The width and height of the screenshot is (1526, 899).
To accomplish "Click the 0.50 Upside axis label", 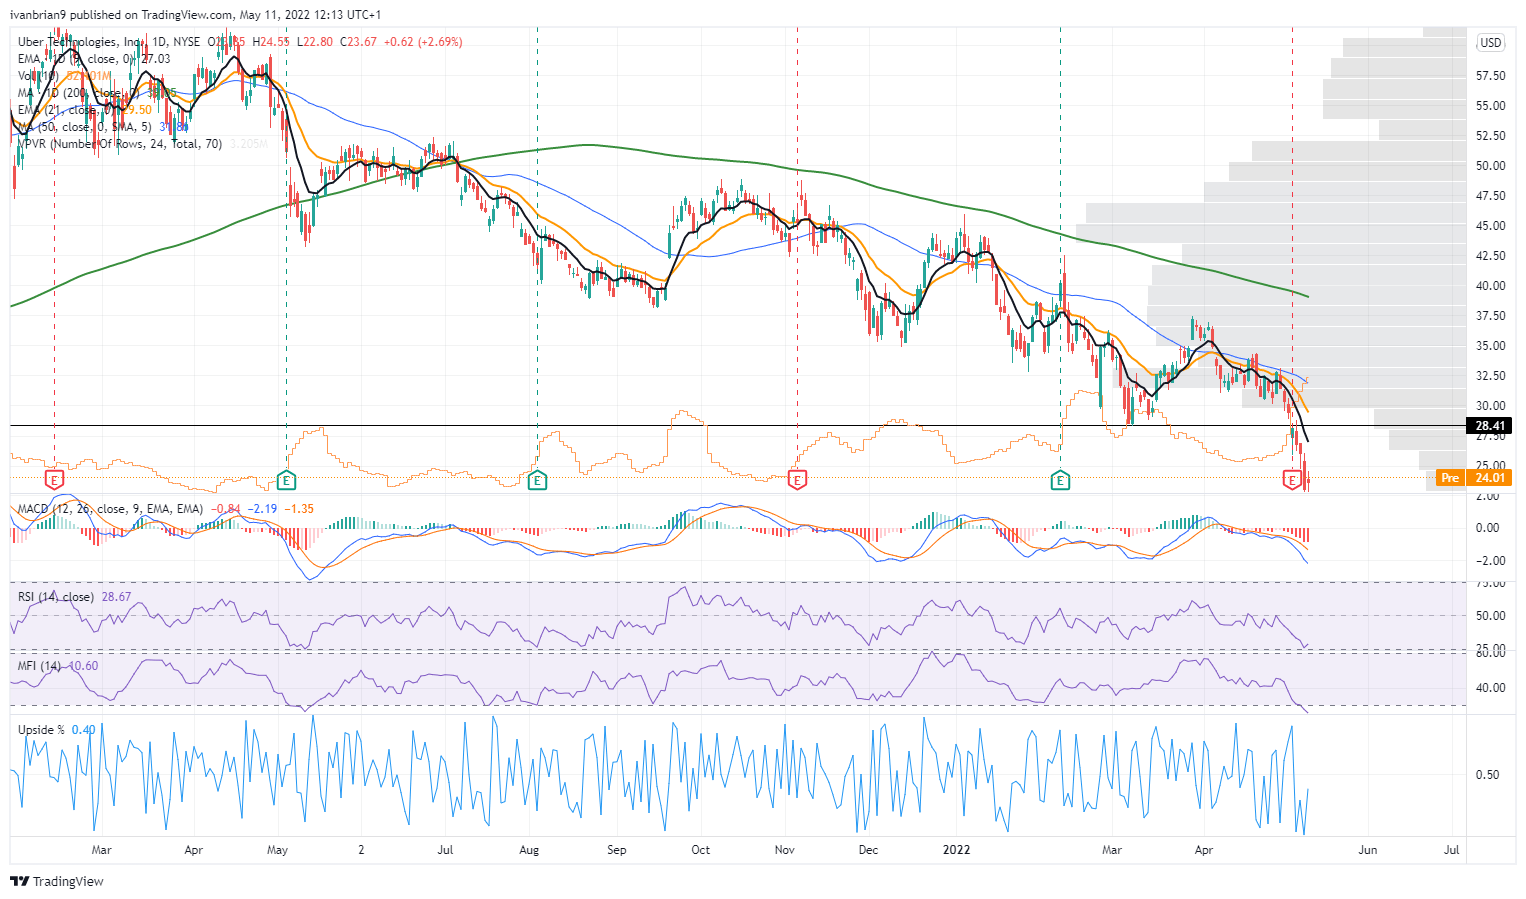I will [x=1487, y=775].
